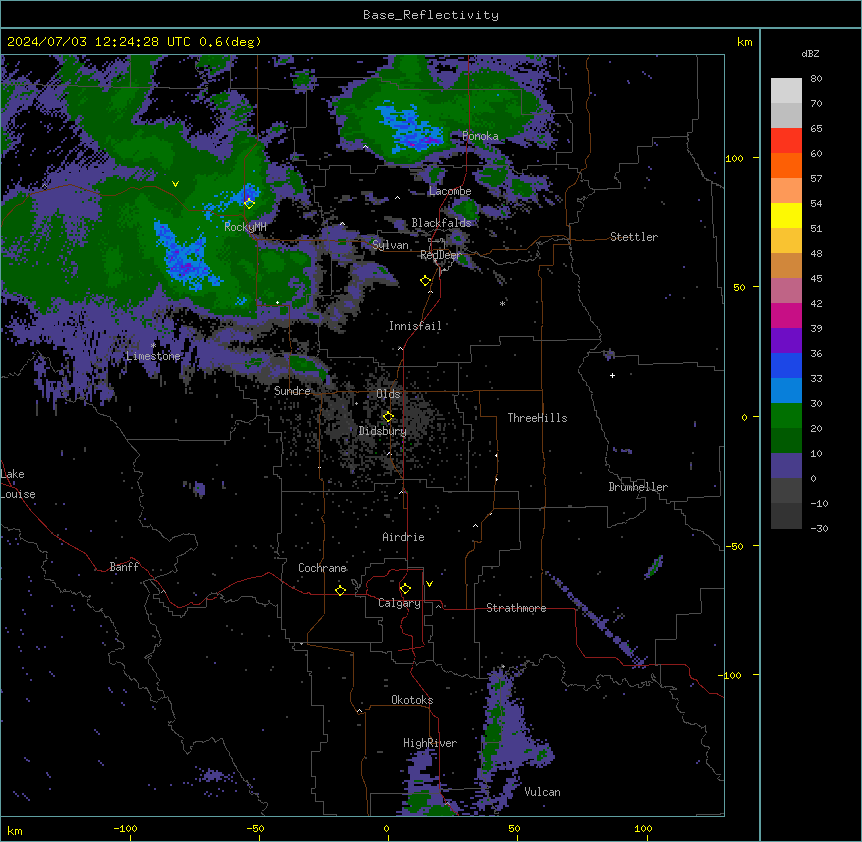Screen dimensions: 862x842
Task: Click the Sylvan label on the map
Action: click(x=390, y=245)
